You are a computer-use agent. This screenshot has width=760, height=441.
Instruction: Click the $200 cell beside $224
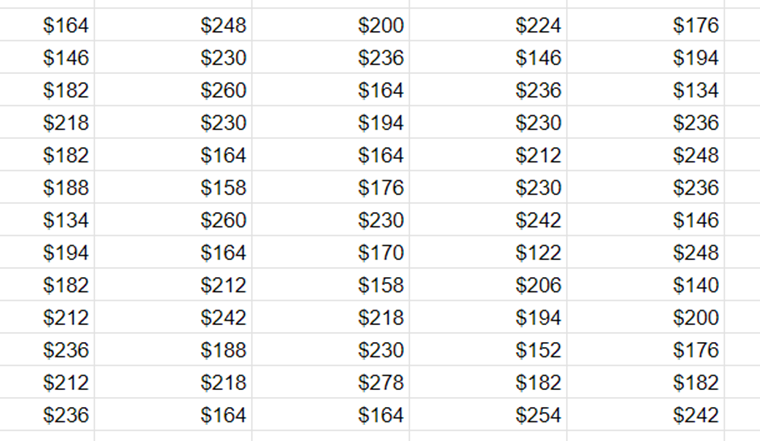tap(331, 25)
